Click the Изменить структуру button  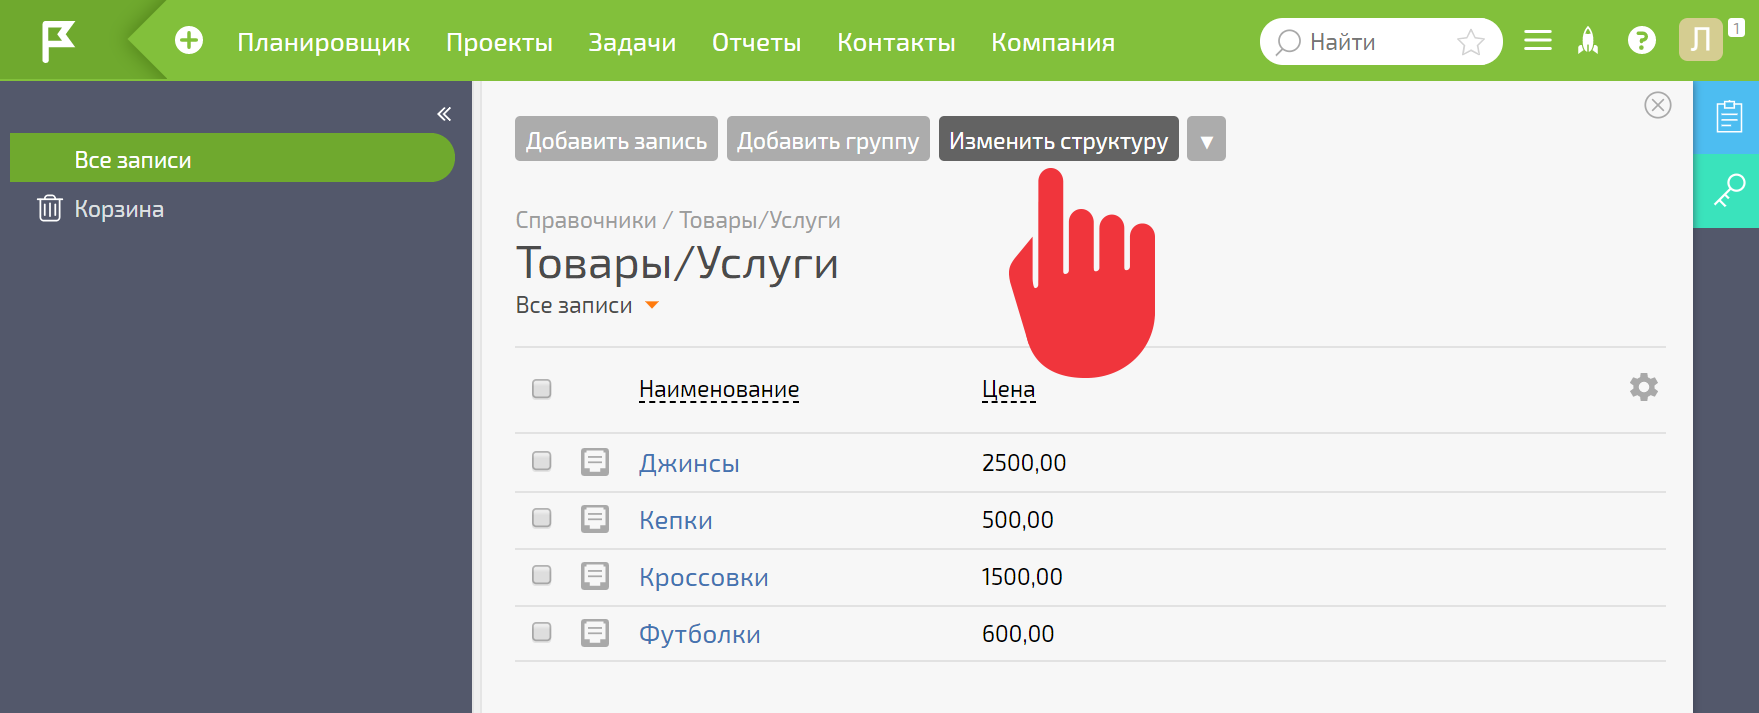1059,139
